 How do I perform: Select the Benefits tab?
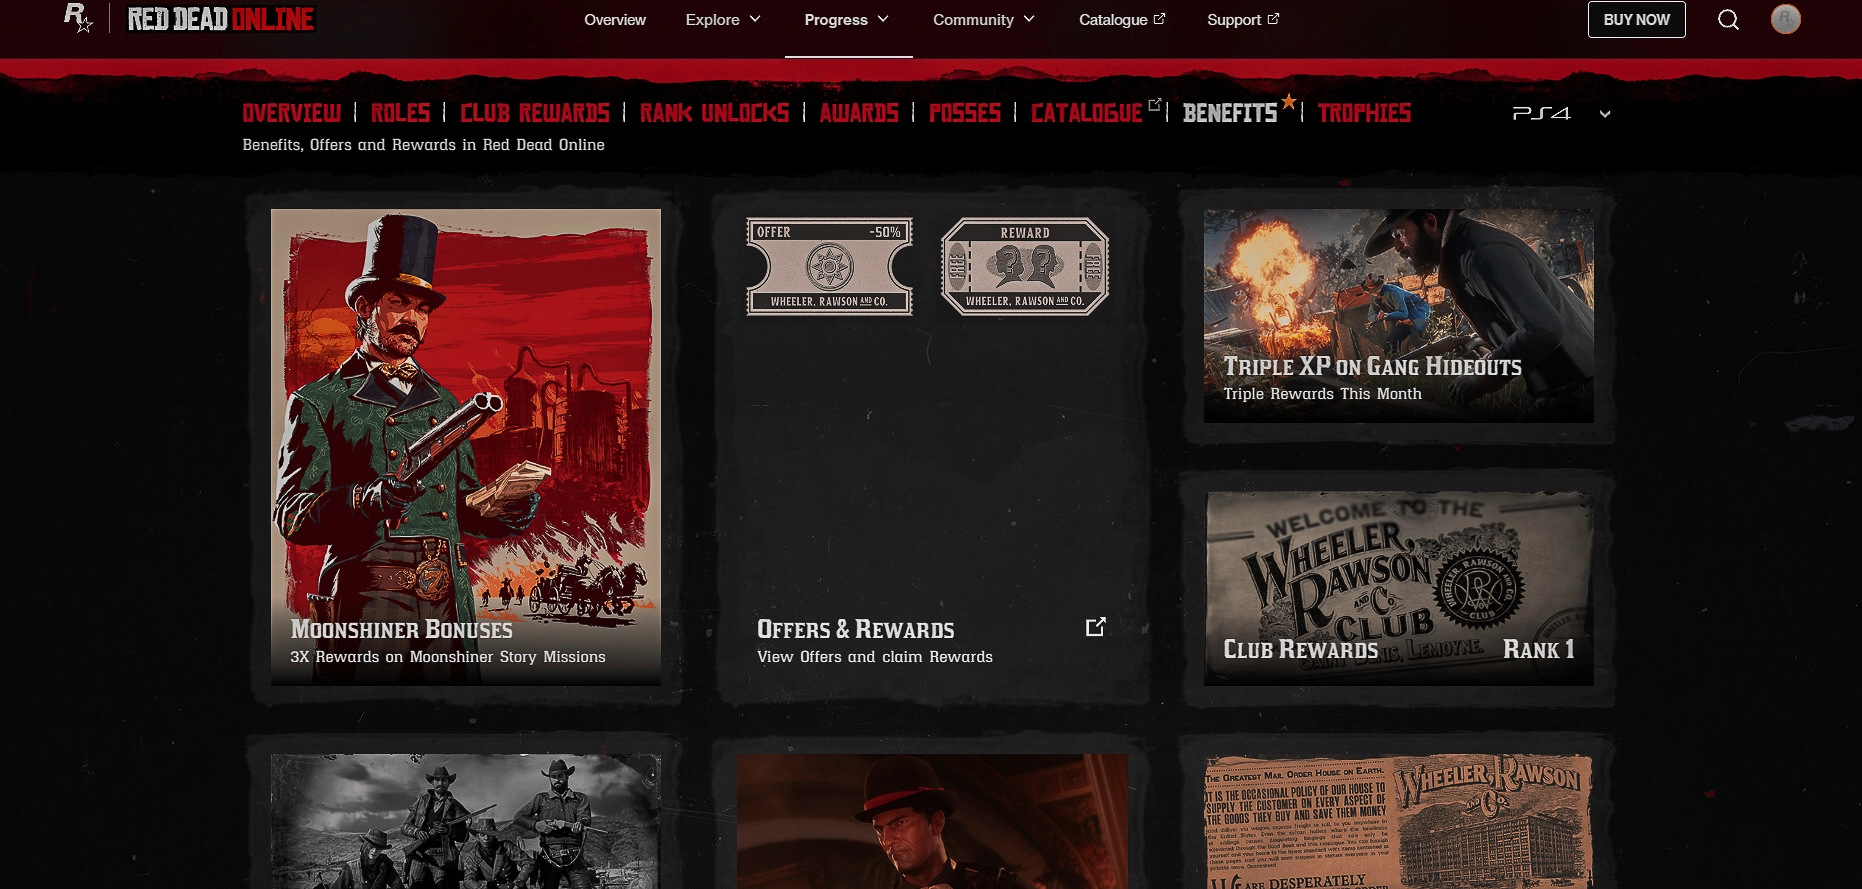[x=1230, y=113]
